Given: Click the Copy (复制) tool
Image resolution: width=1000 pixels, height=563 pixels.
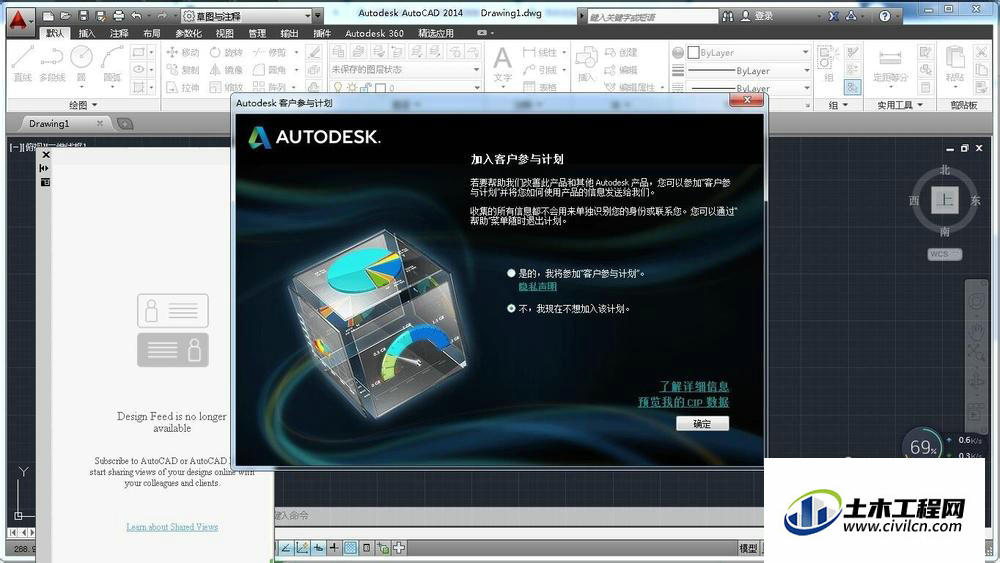Looking at the screenshot, I should 182,69.
